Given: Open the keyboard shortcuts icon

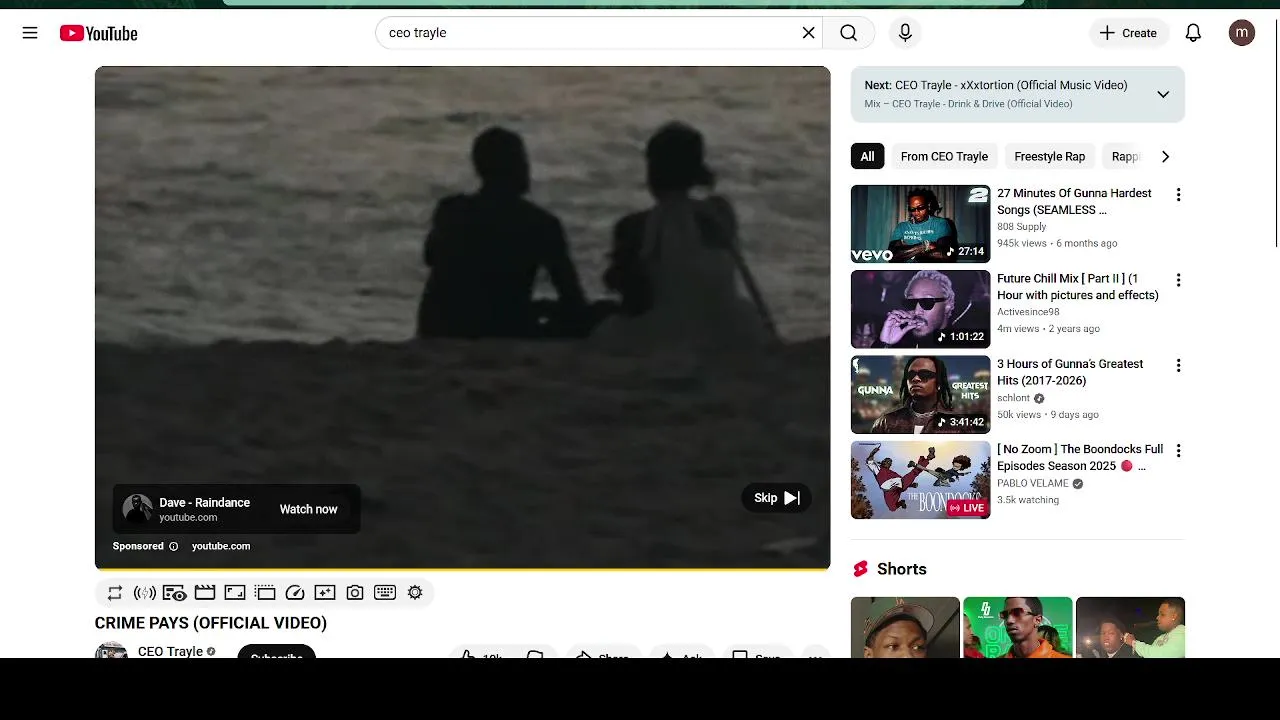Looking at the screenshot, I should [x=385, y=593].
